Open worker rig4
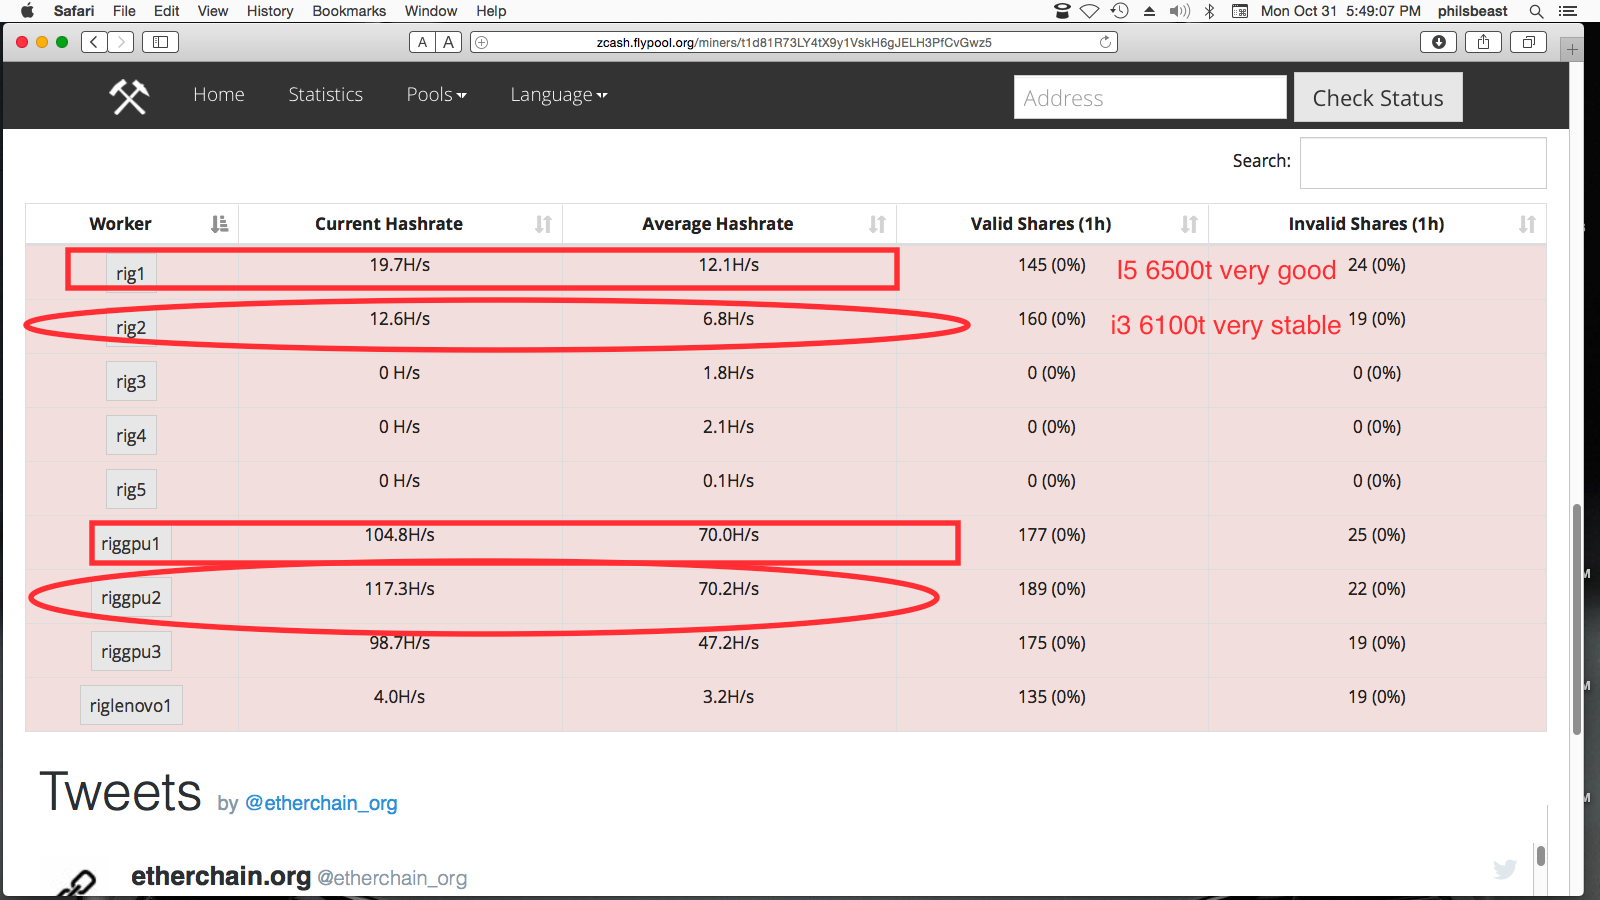Viewport: 1600px width, 900px height. click(131, 435)
